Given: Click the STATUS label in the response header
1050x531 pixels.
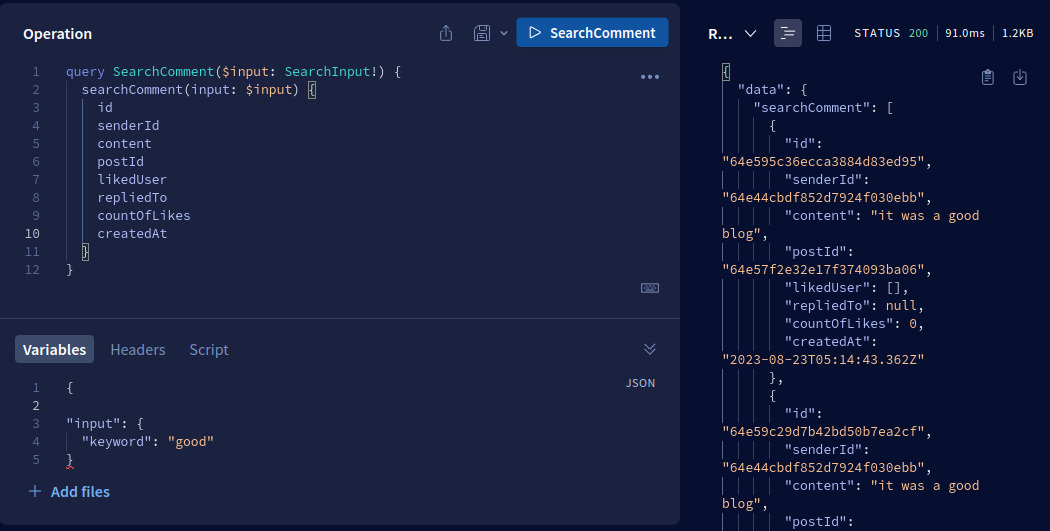Looking at the screenshot, I should point(877,33).
